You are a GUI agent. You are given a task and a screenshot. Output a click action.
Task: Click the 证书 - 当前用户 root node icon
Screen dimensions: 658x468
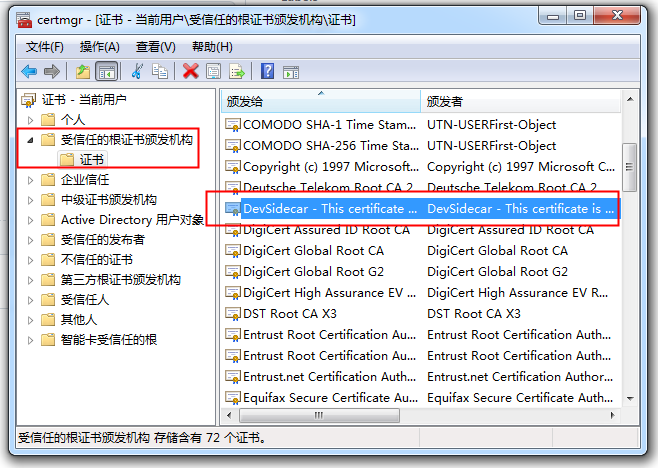(29, 100)
